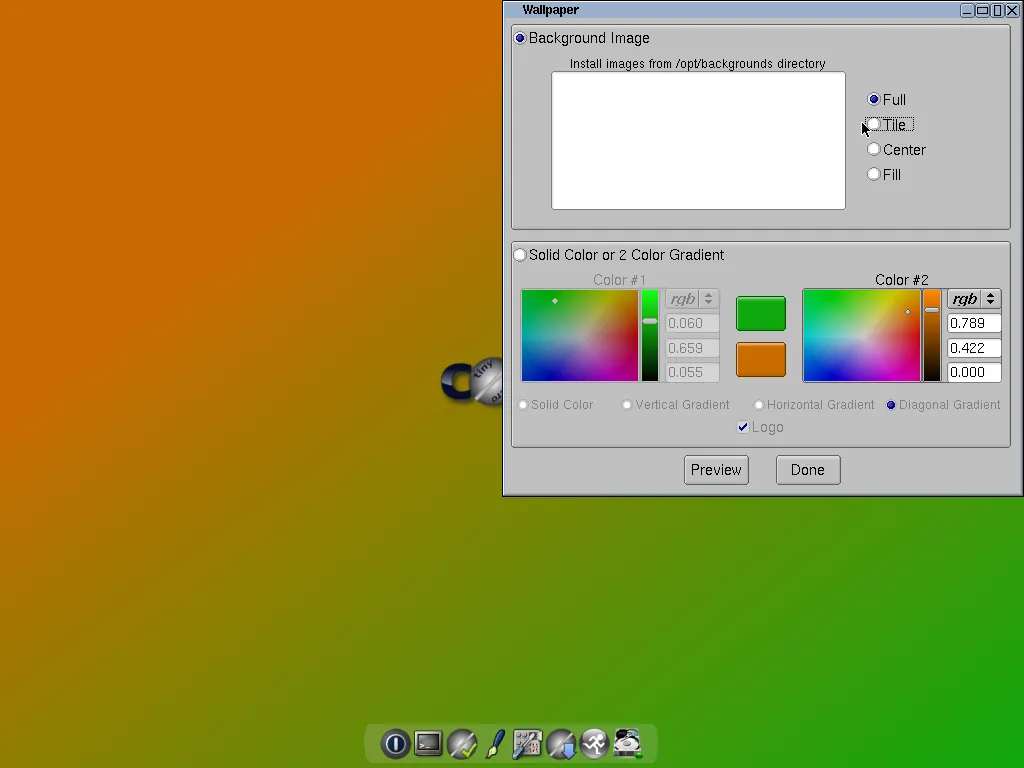This screenshot has width=1024, height=768.
Task: Open the Color #1 rgb mode dropdown
Action: tap(692, 299)
